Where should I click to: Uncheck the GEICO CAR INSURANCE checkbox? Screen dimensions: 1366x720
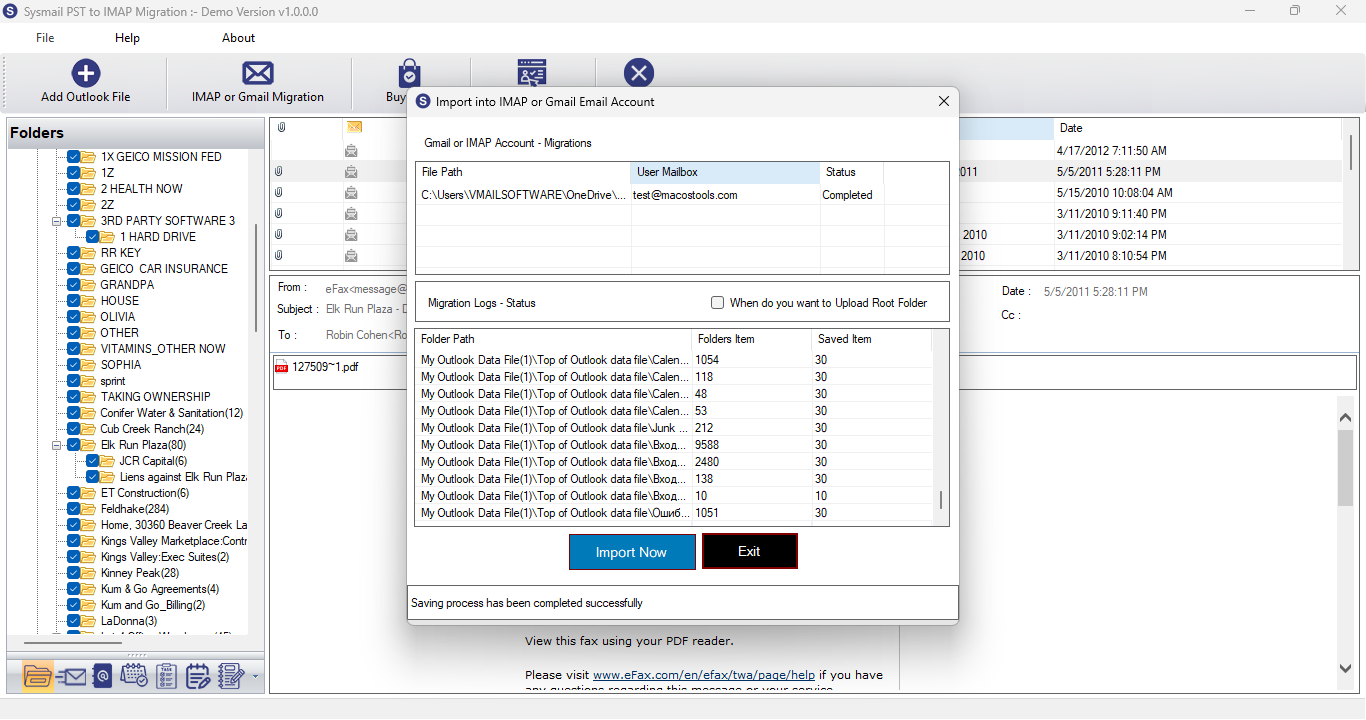coord(73,269)
